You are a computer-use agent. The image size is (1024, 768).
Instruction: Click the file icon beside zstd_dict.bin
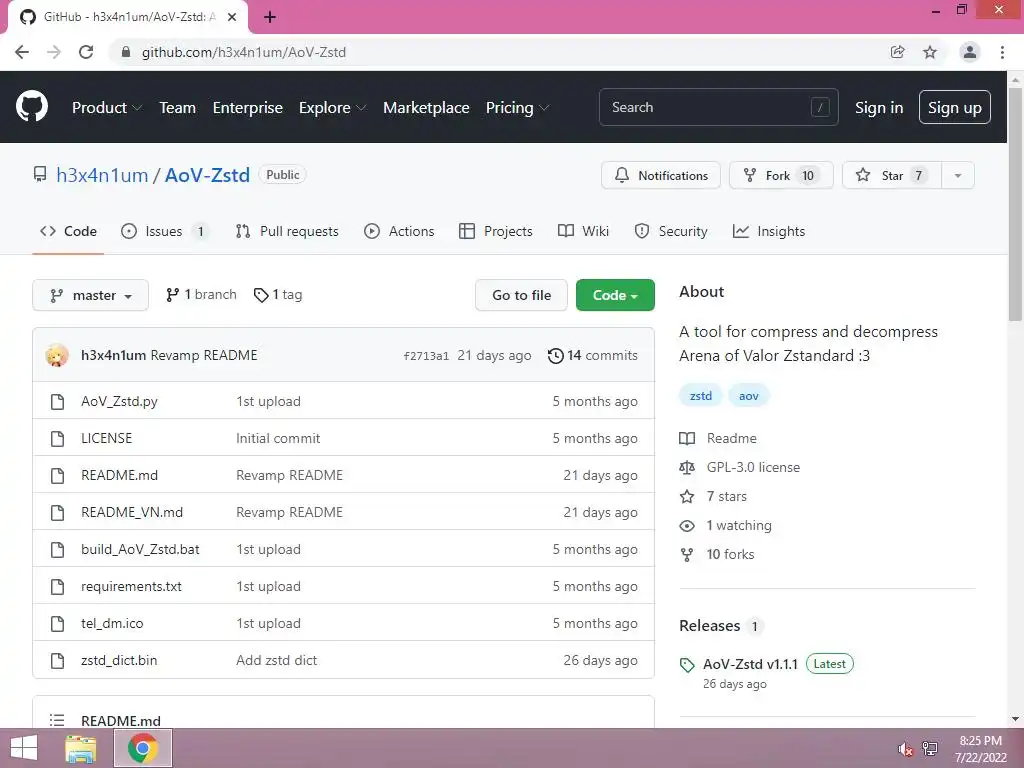point(57,660)
